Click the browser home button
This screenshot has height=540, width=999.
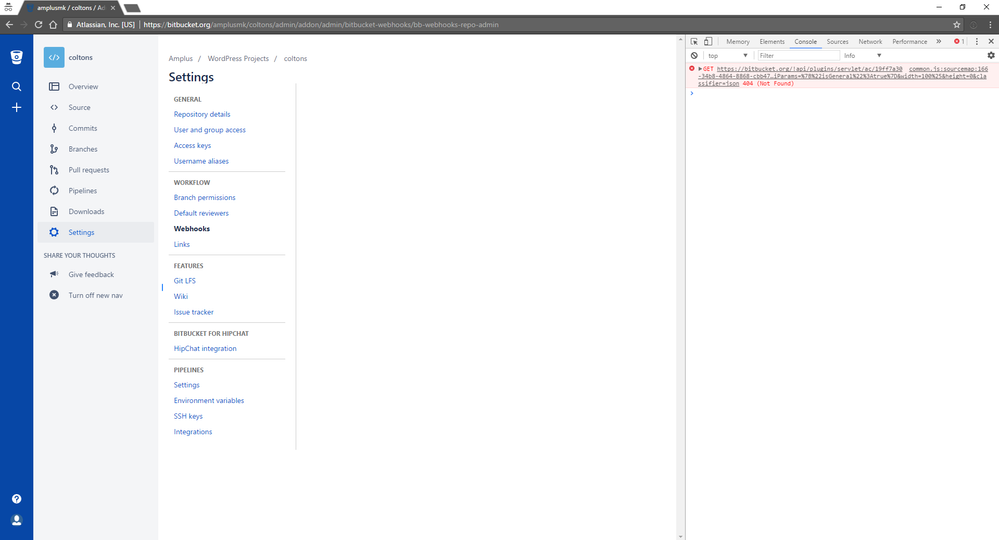click(x=53, y=25)
